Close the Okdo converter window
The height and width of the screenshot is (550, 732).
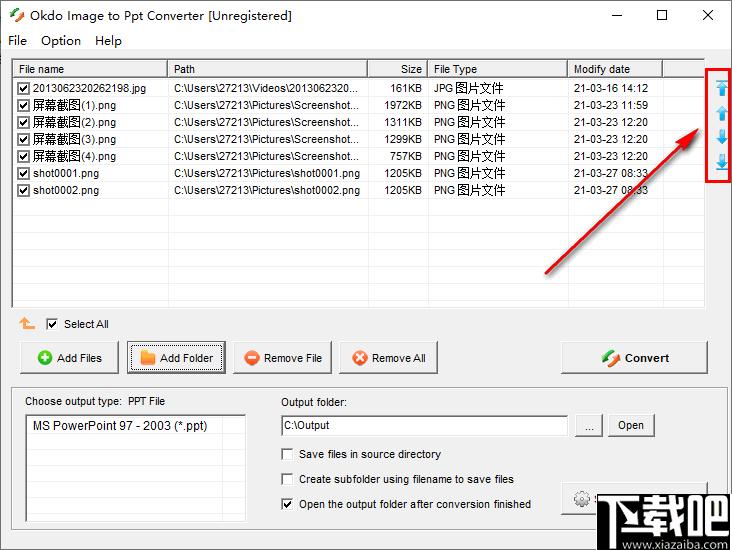click(707, 15)
